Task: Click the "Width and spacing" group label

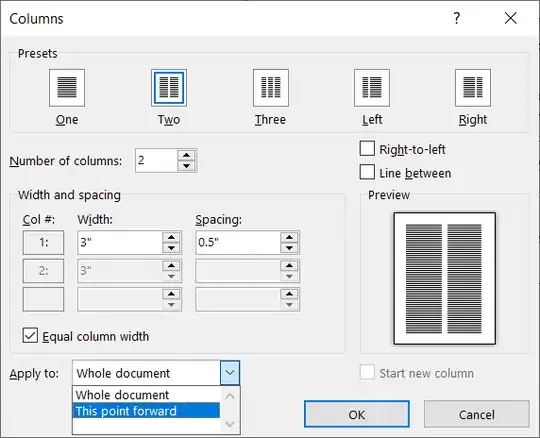Action: point(69,195)
